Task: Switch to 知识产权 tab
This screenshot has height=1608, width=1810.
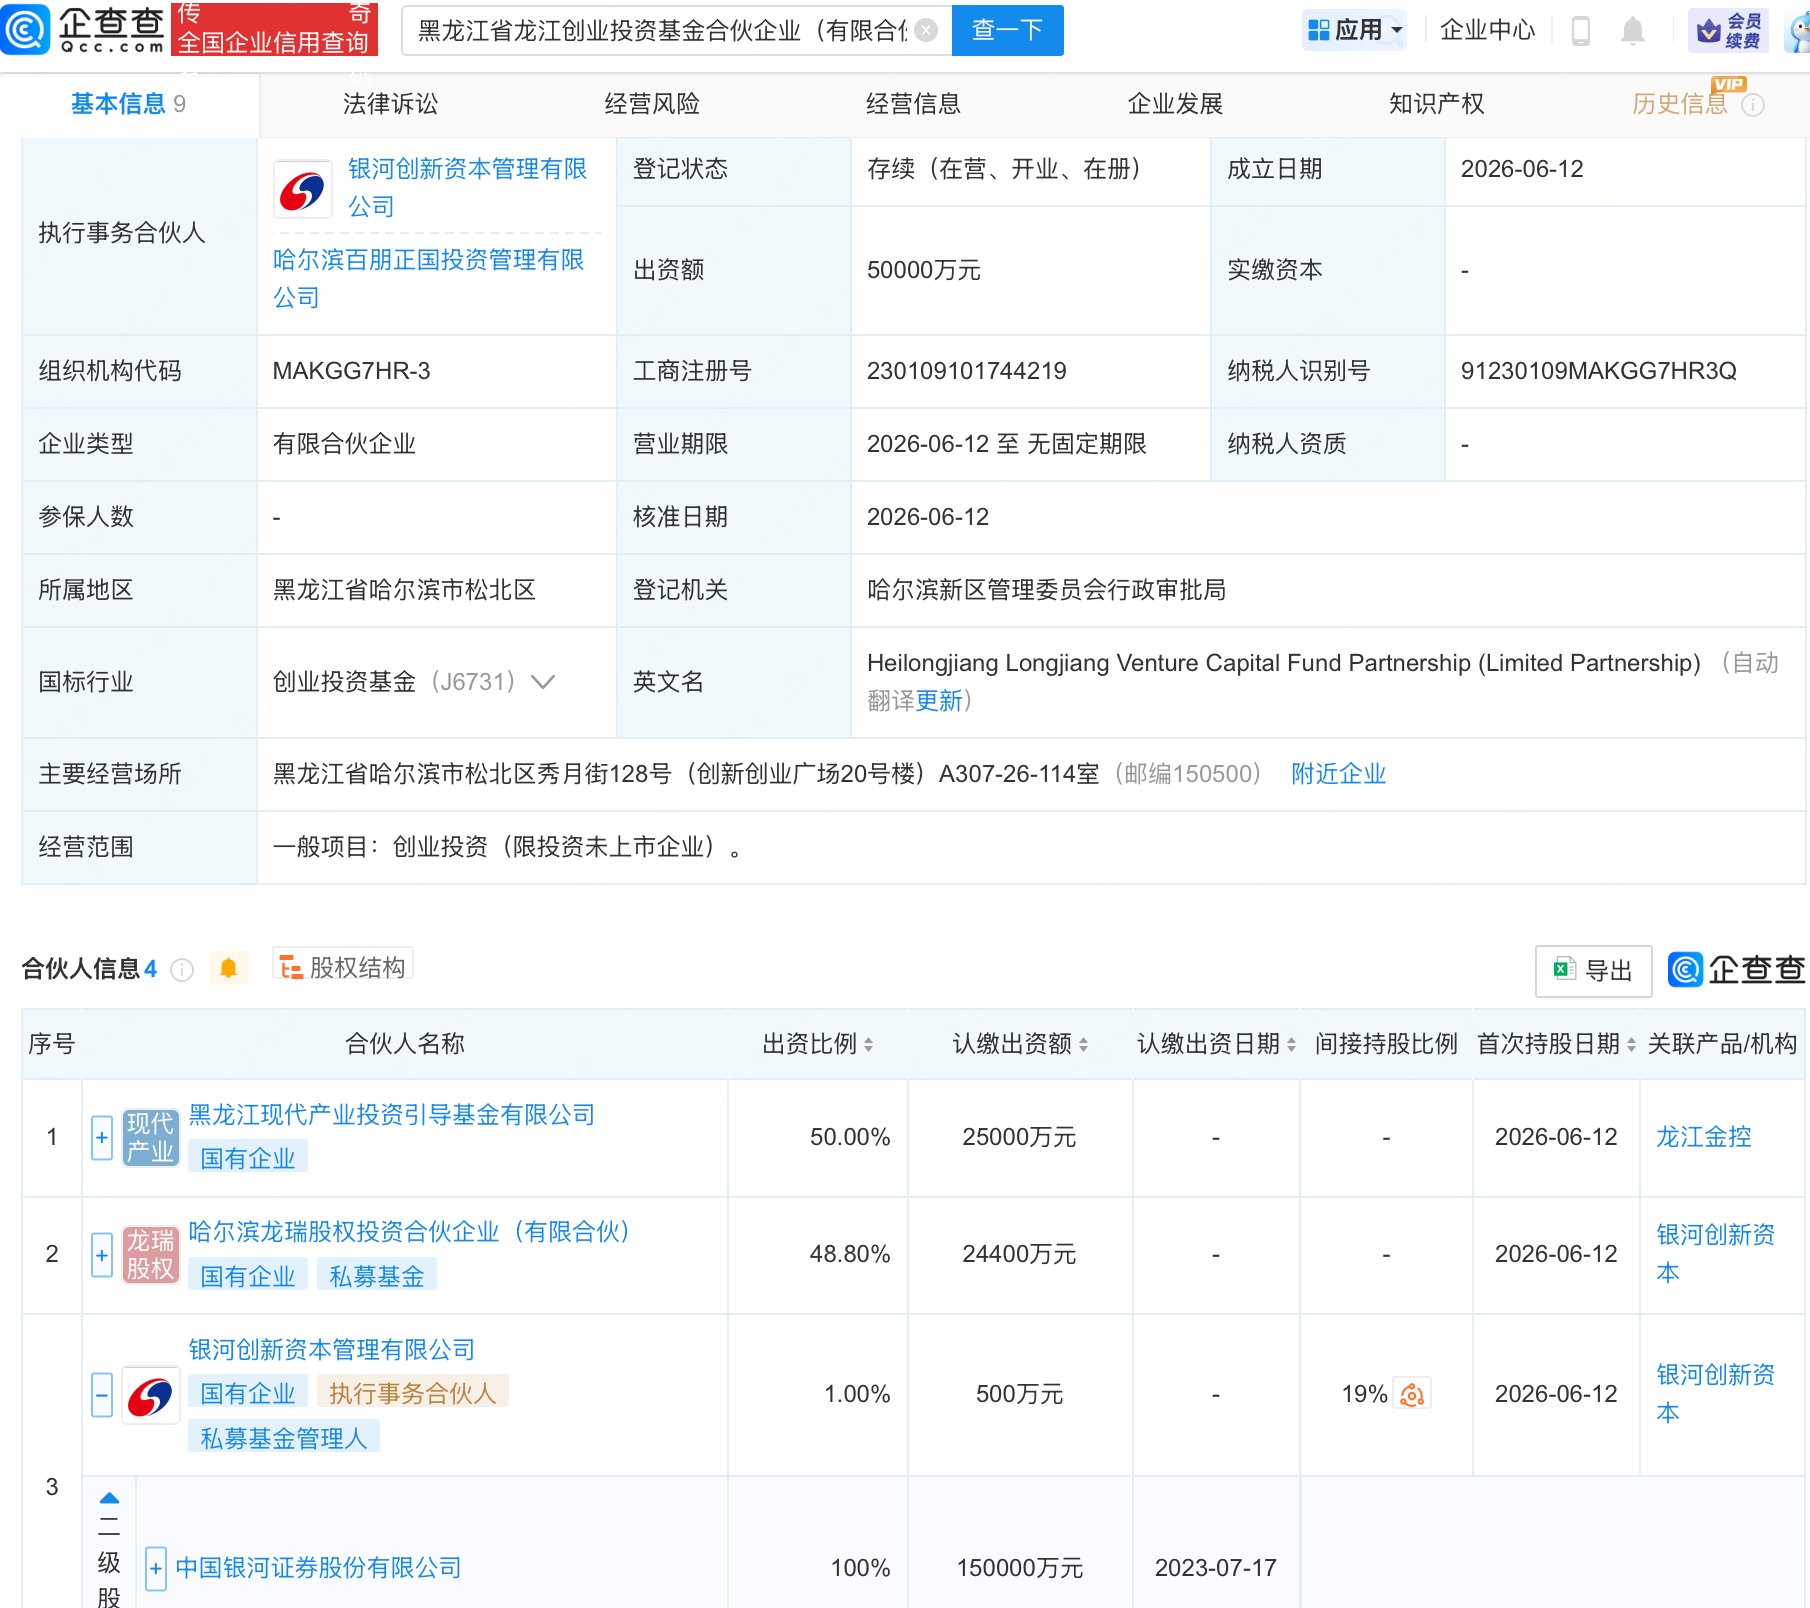Action: tap(1436, 104)
